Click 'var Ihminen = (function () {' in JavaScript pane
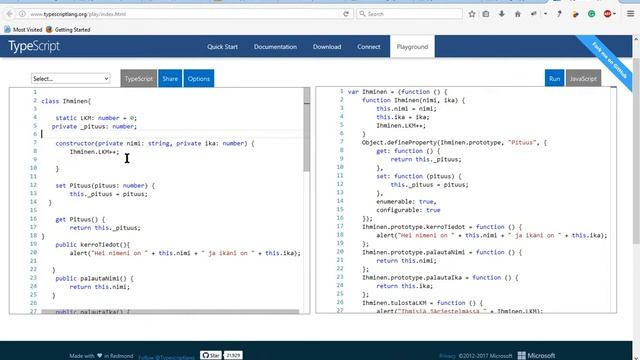 click(x=398, y=92)
